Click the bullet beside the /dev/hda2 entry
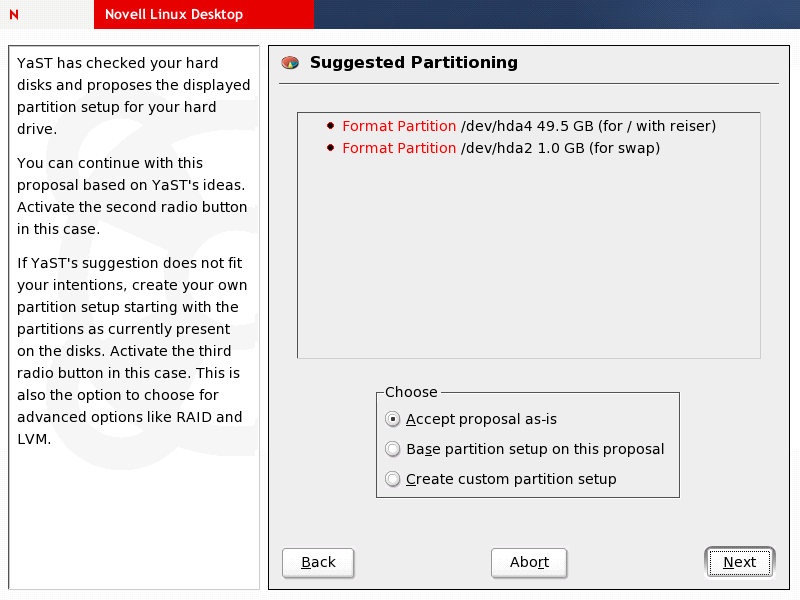Viewport: 800px width, 600px height. 331,148
